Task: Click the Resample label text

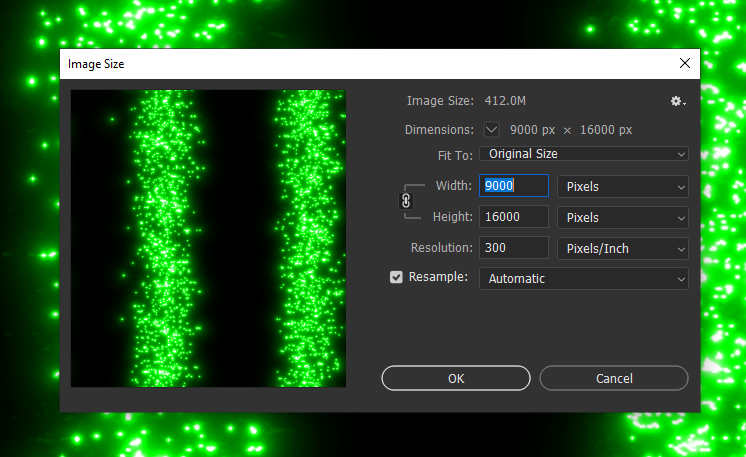Action: (438, 277)
